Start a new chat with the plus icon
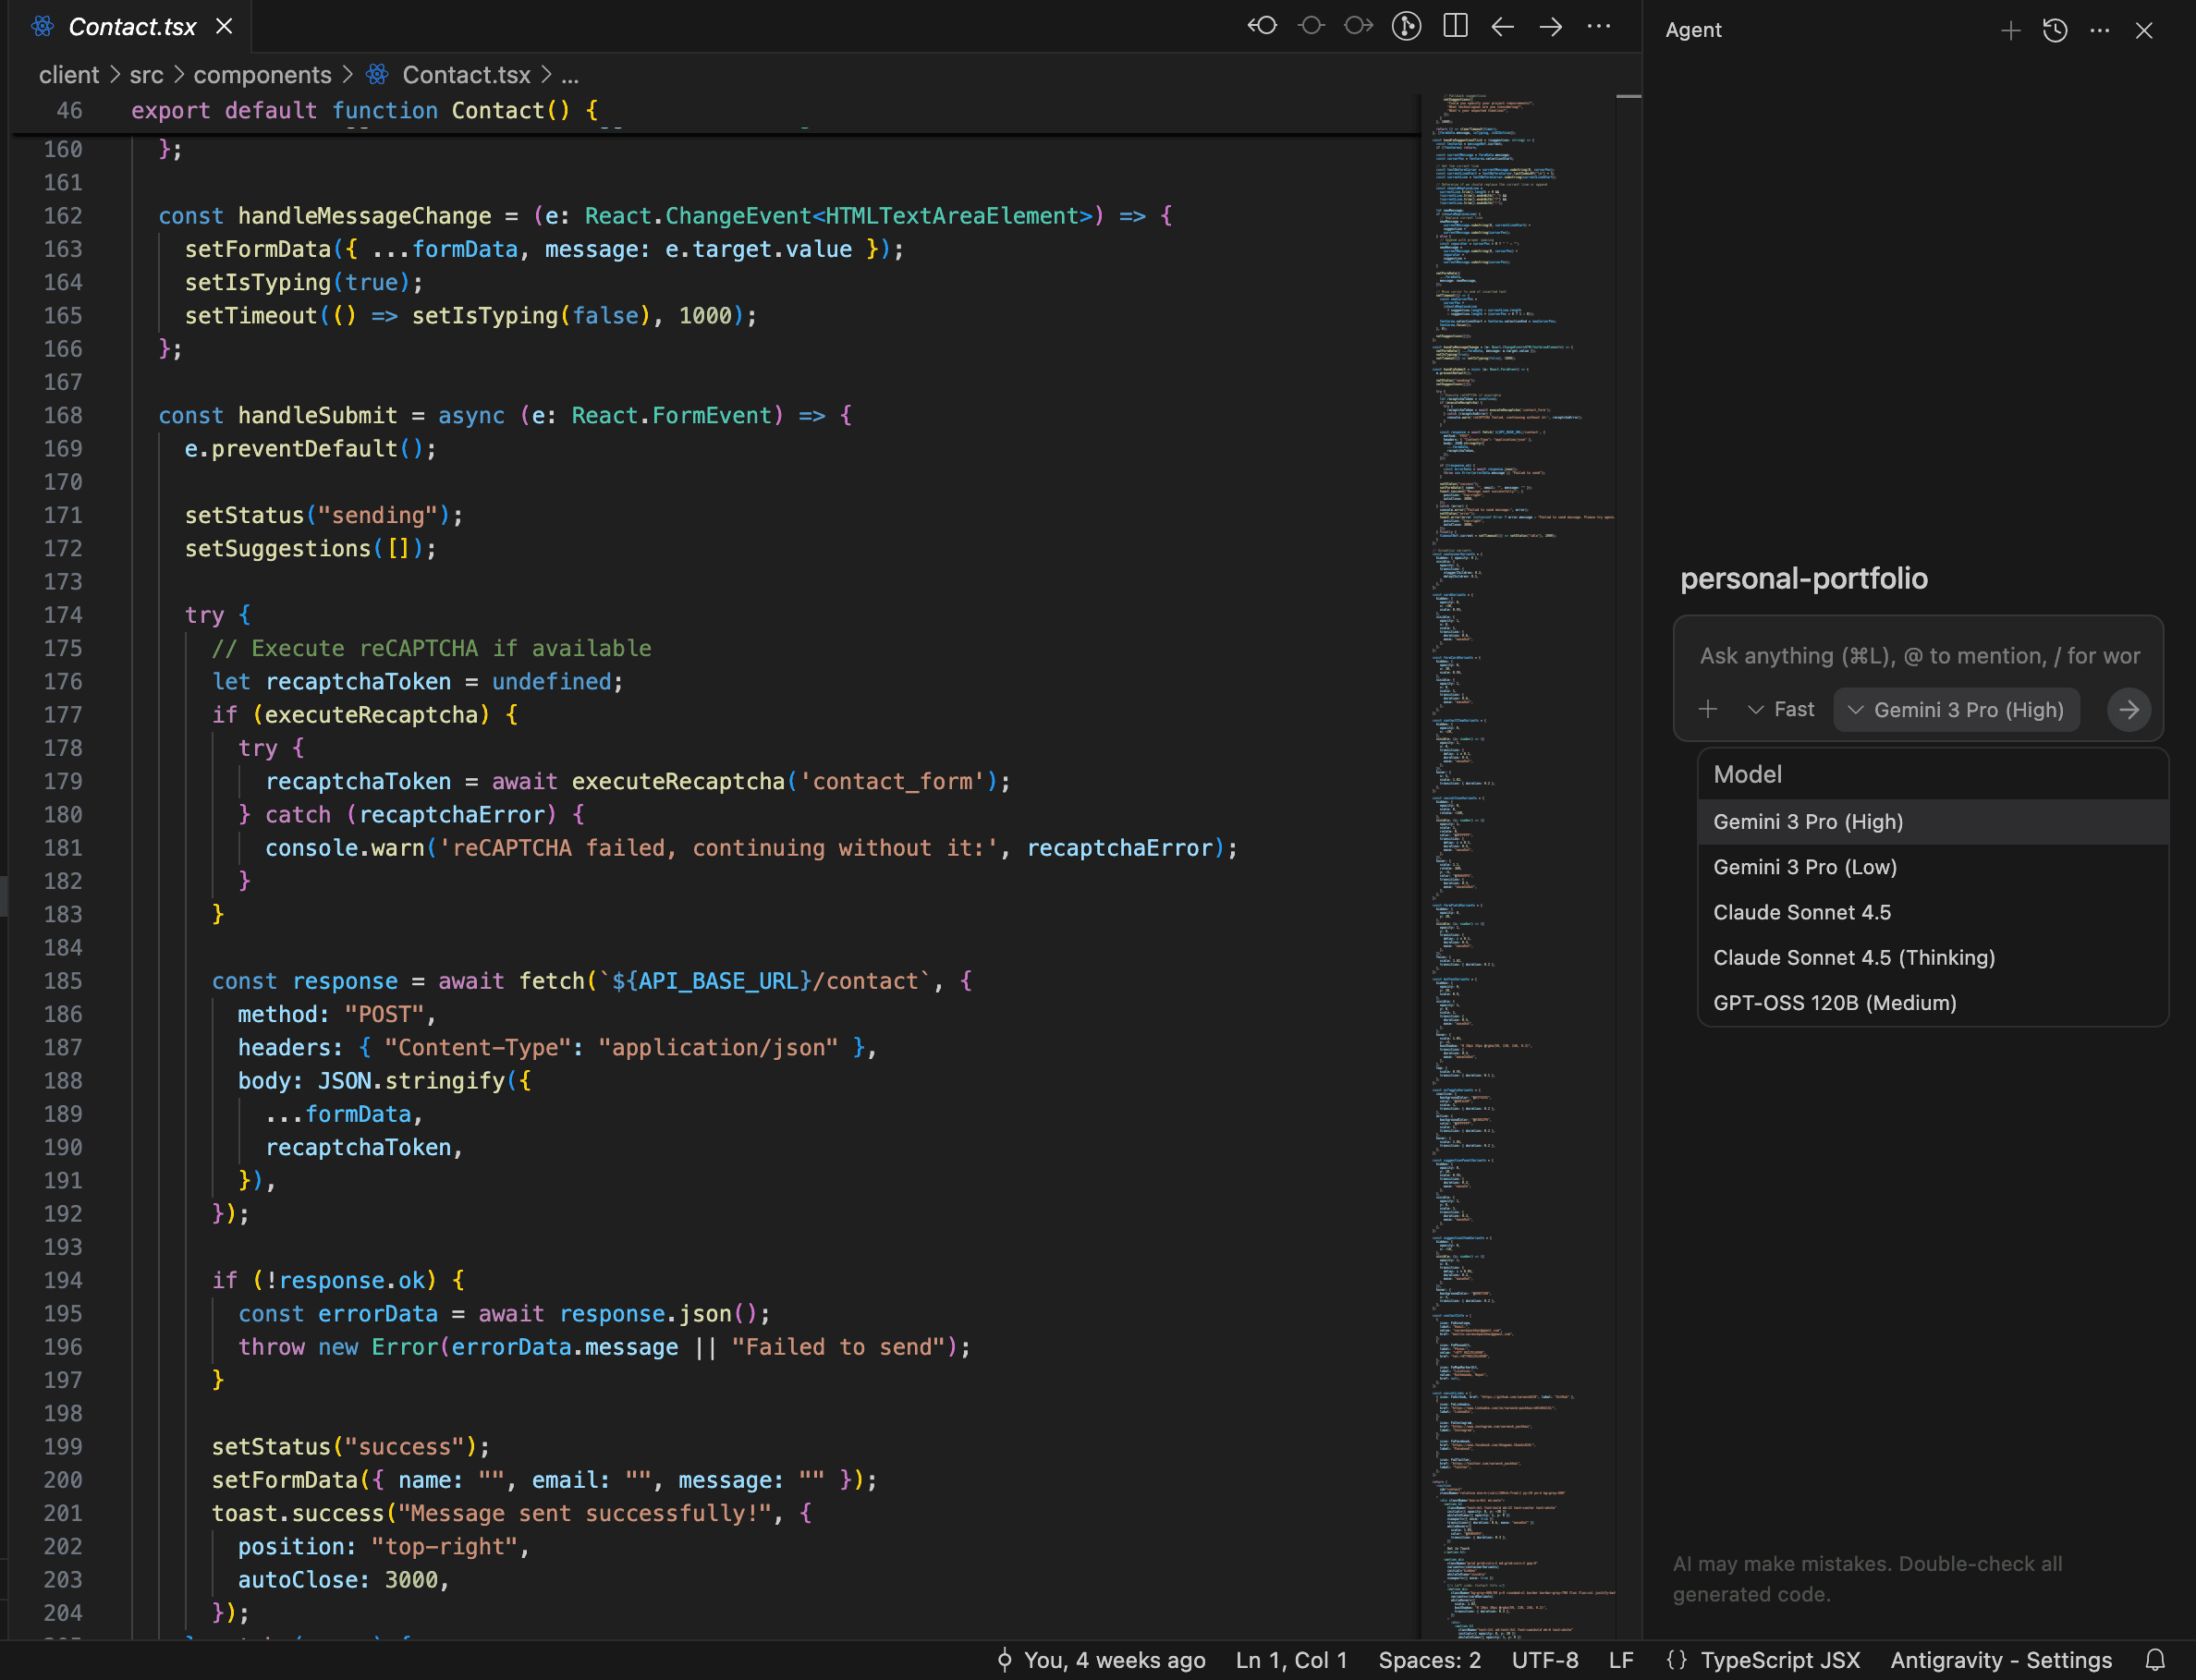 (2012, 30)
